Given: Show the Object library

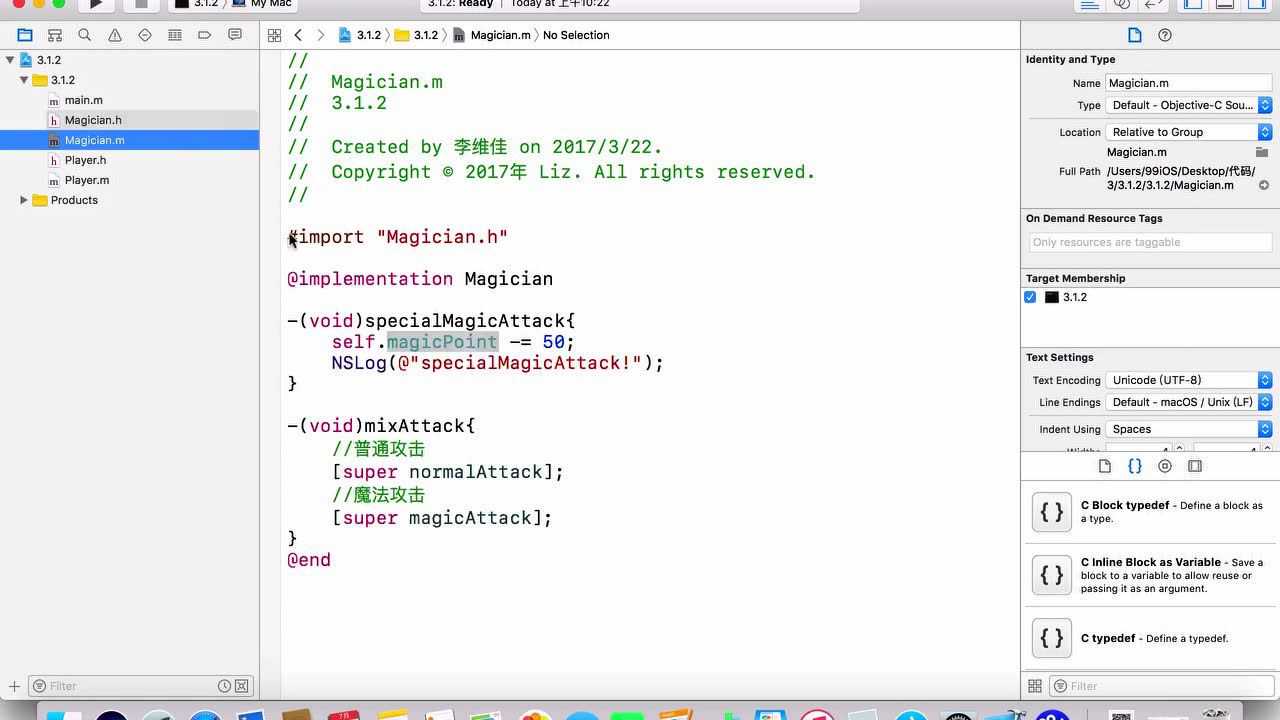Looking at the screenshot, I should point(1165,466).
